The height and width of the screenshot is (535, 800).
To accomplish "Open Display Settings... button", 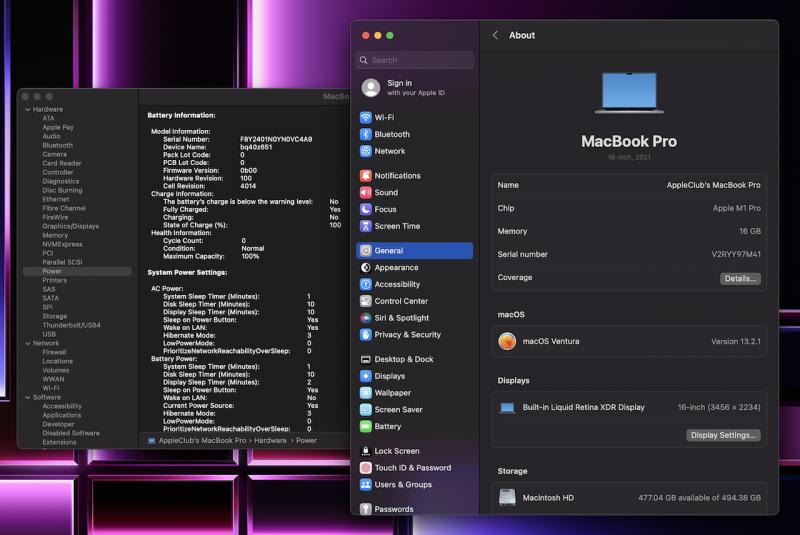I will click(x=724, y=435).
